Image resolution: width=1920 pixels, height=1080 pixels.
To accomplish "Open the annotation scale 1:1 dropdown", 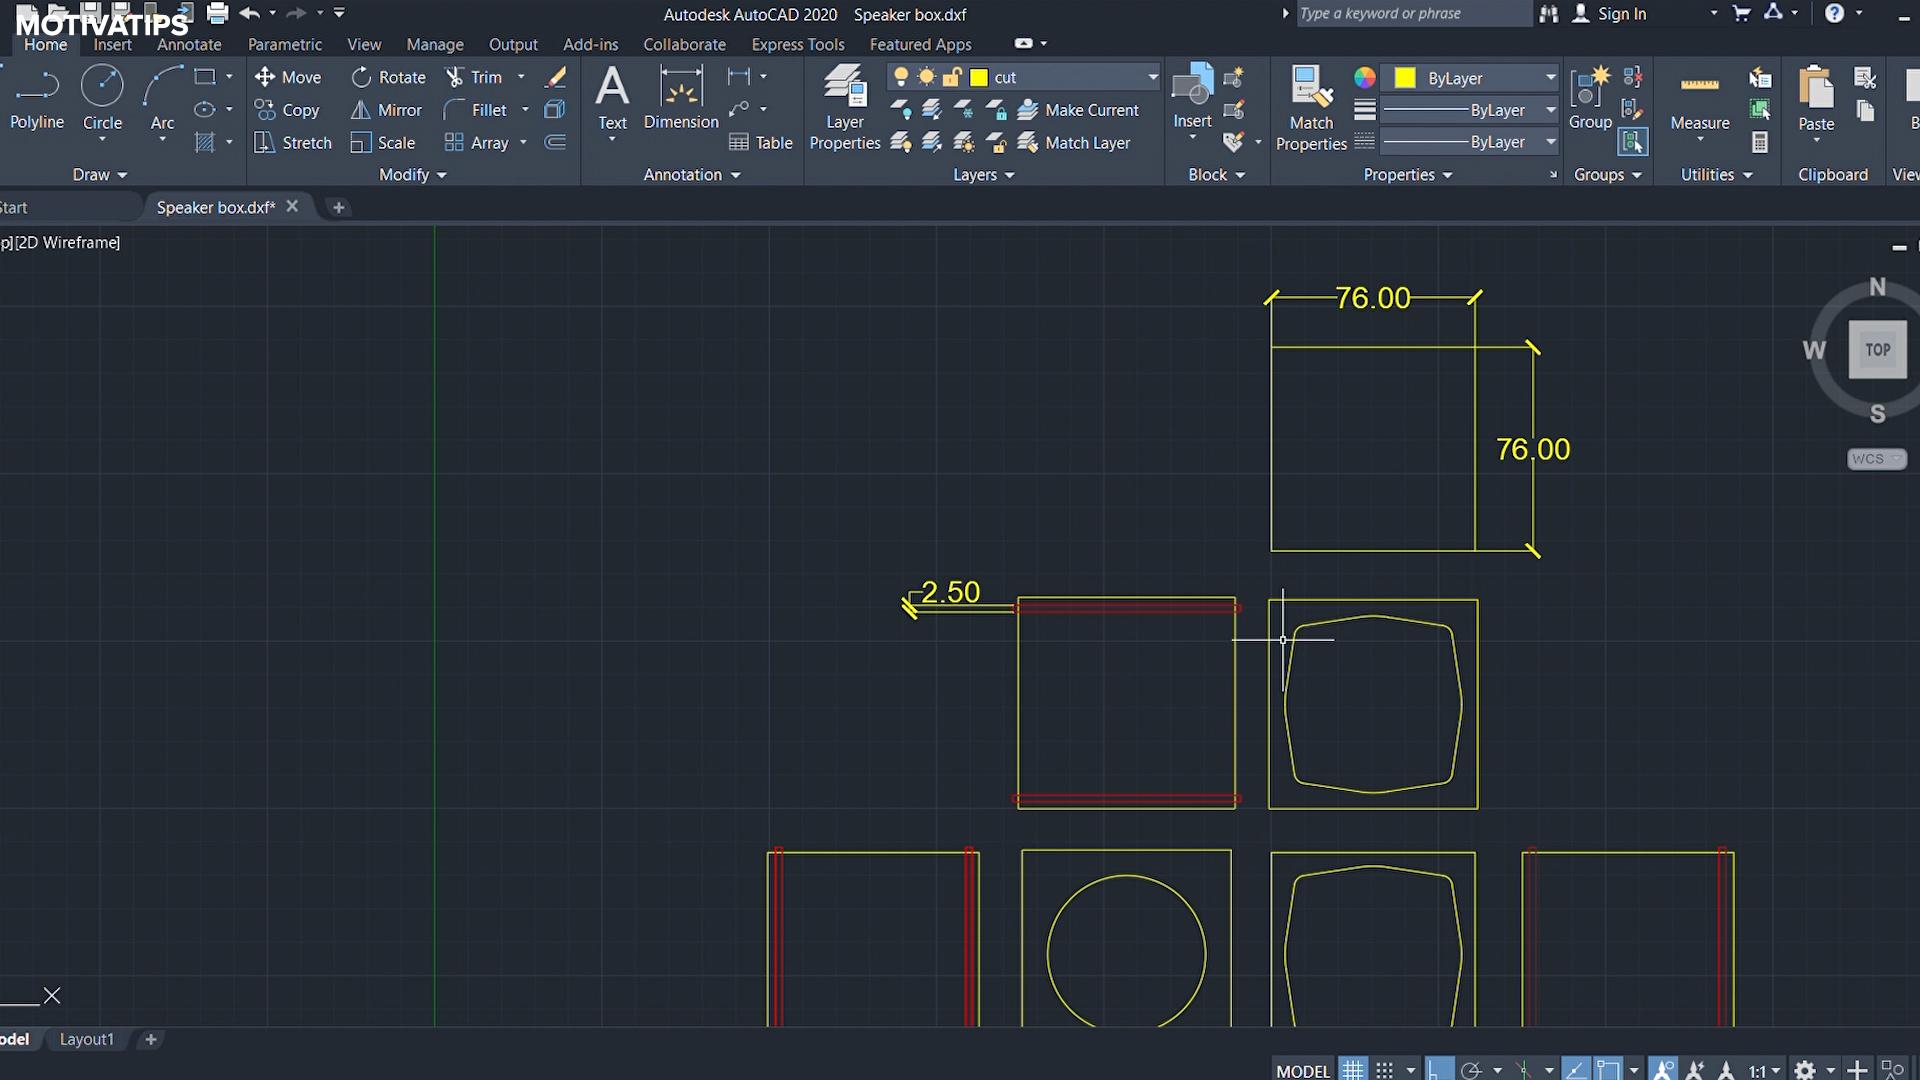I will click(x=1765, y=1071).
